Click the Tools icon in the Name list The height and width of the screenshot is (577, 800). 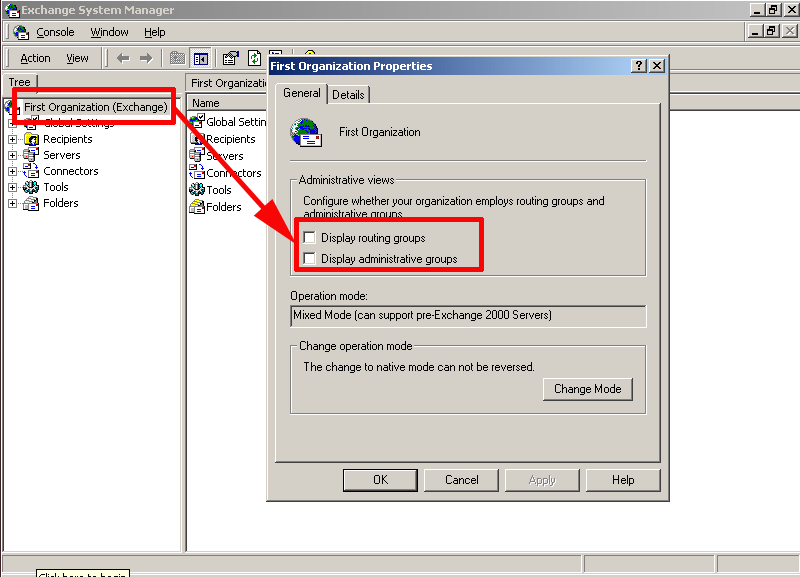click(197, 189)
